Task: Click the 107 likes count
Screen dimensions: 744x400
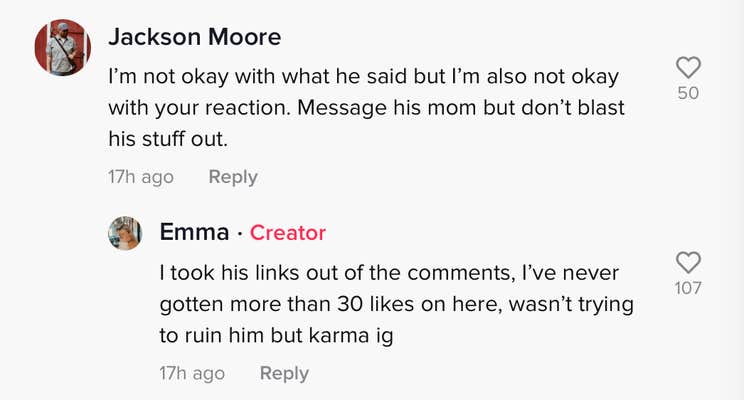Action: pyautogui.click(x=688, y=288)
